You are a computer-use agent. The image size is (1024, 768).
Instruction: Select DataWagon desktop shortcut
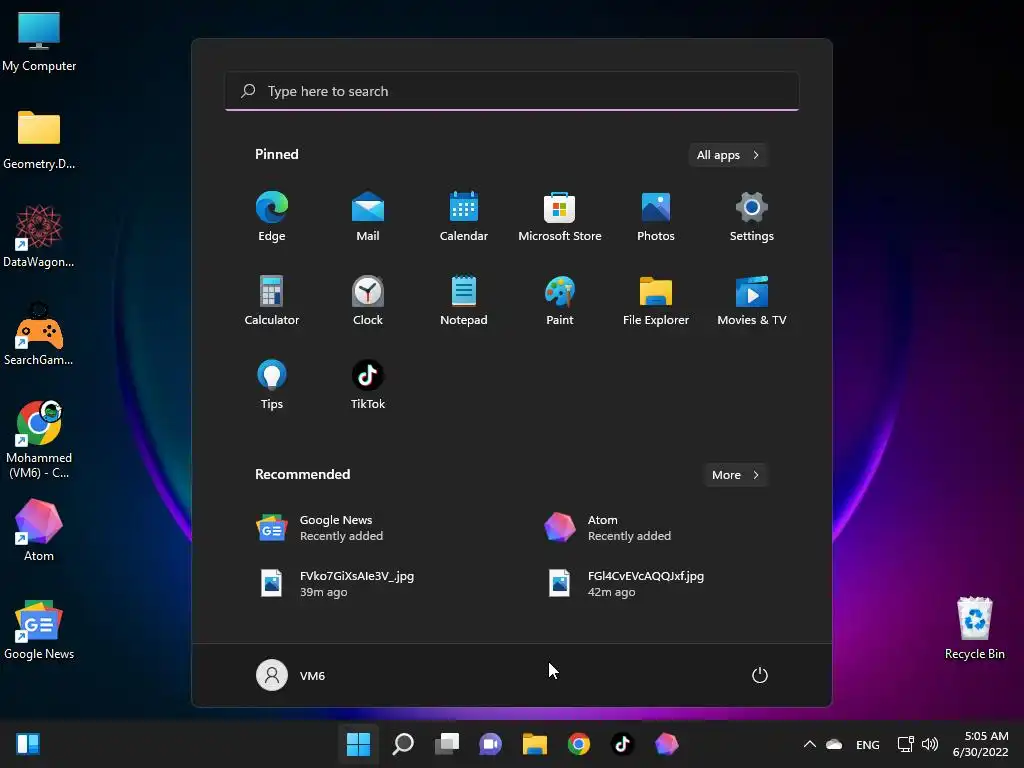pyautogui.click(x=39, y=236)
